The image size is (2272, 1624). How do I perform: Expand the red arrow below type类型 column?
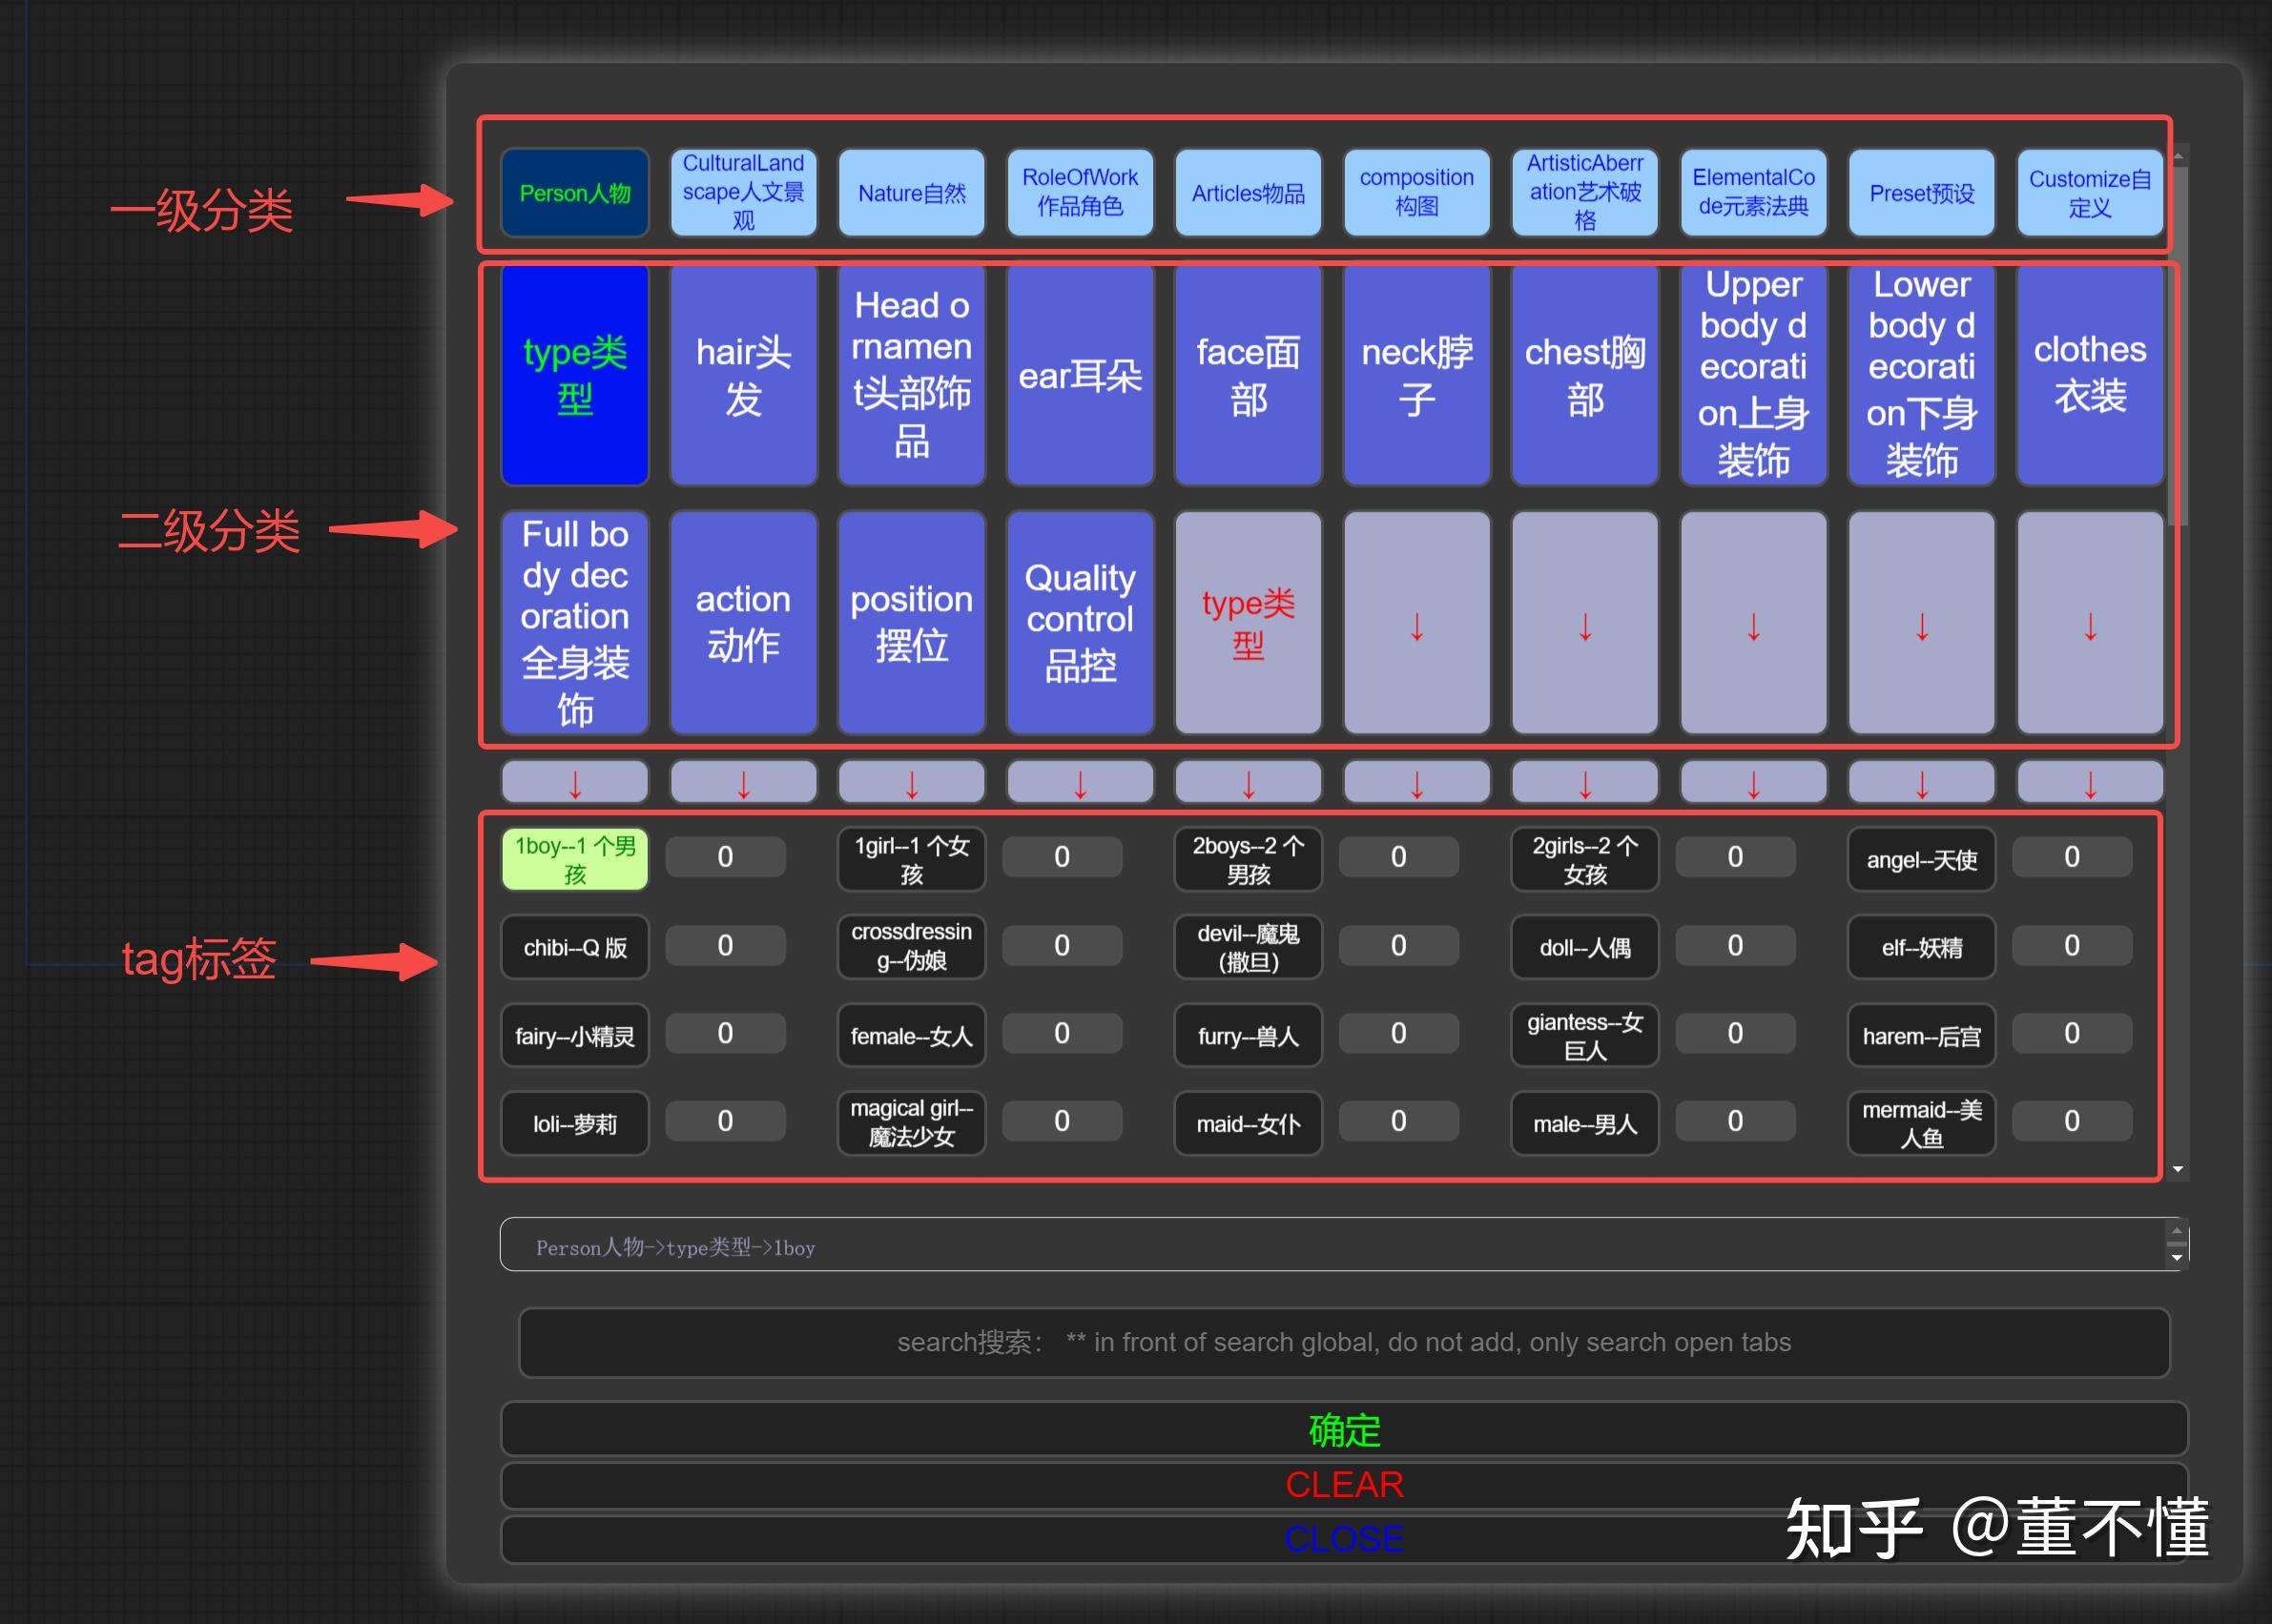tap(575, 781)
